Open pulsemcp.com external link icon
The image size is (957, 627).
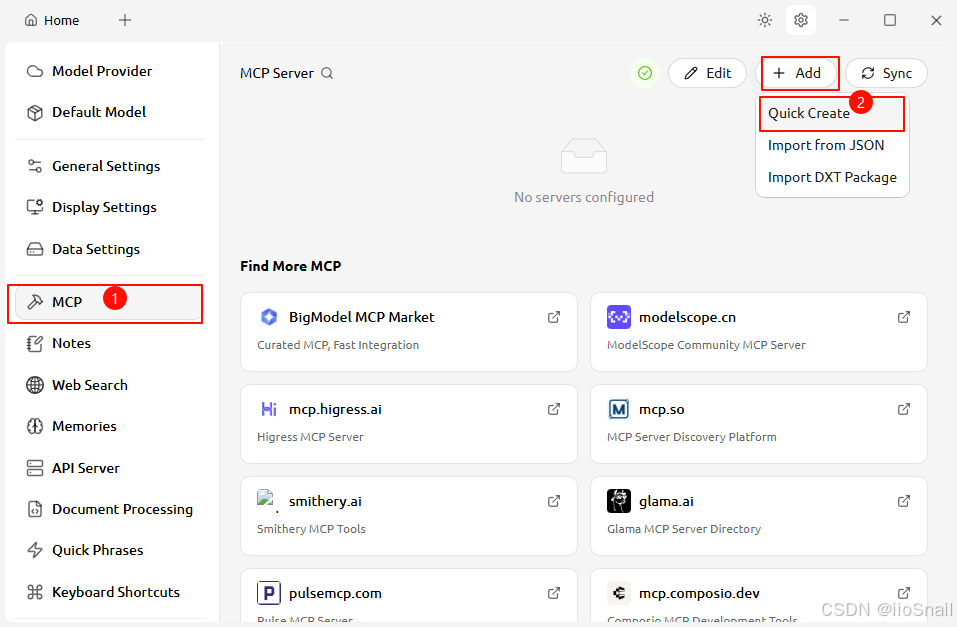click(554, 593)
